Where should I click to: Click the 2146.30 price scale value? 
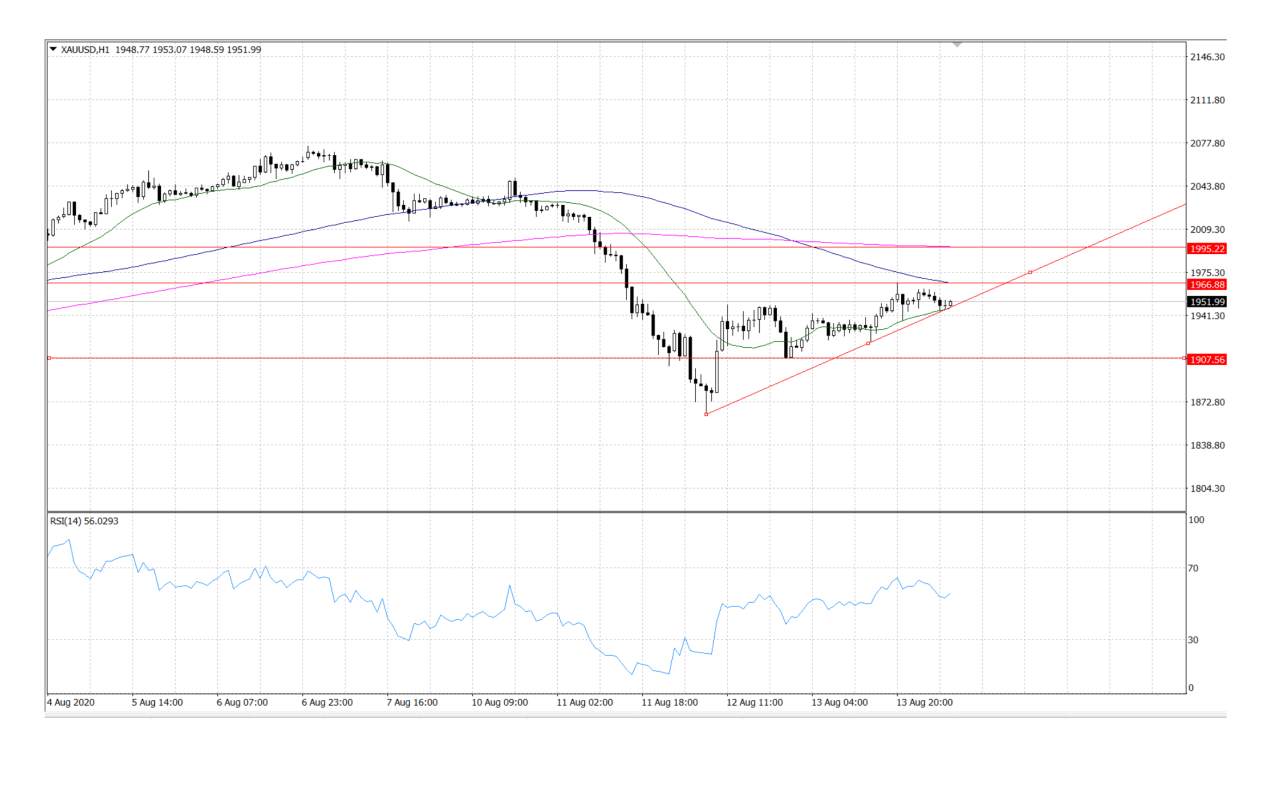pos(1208,58)
